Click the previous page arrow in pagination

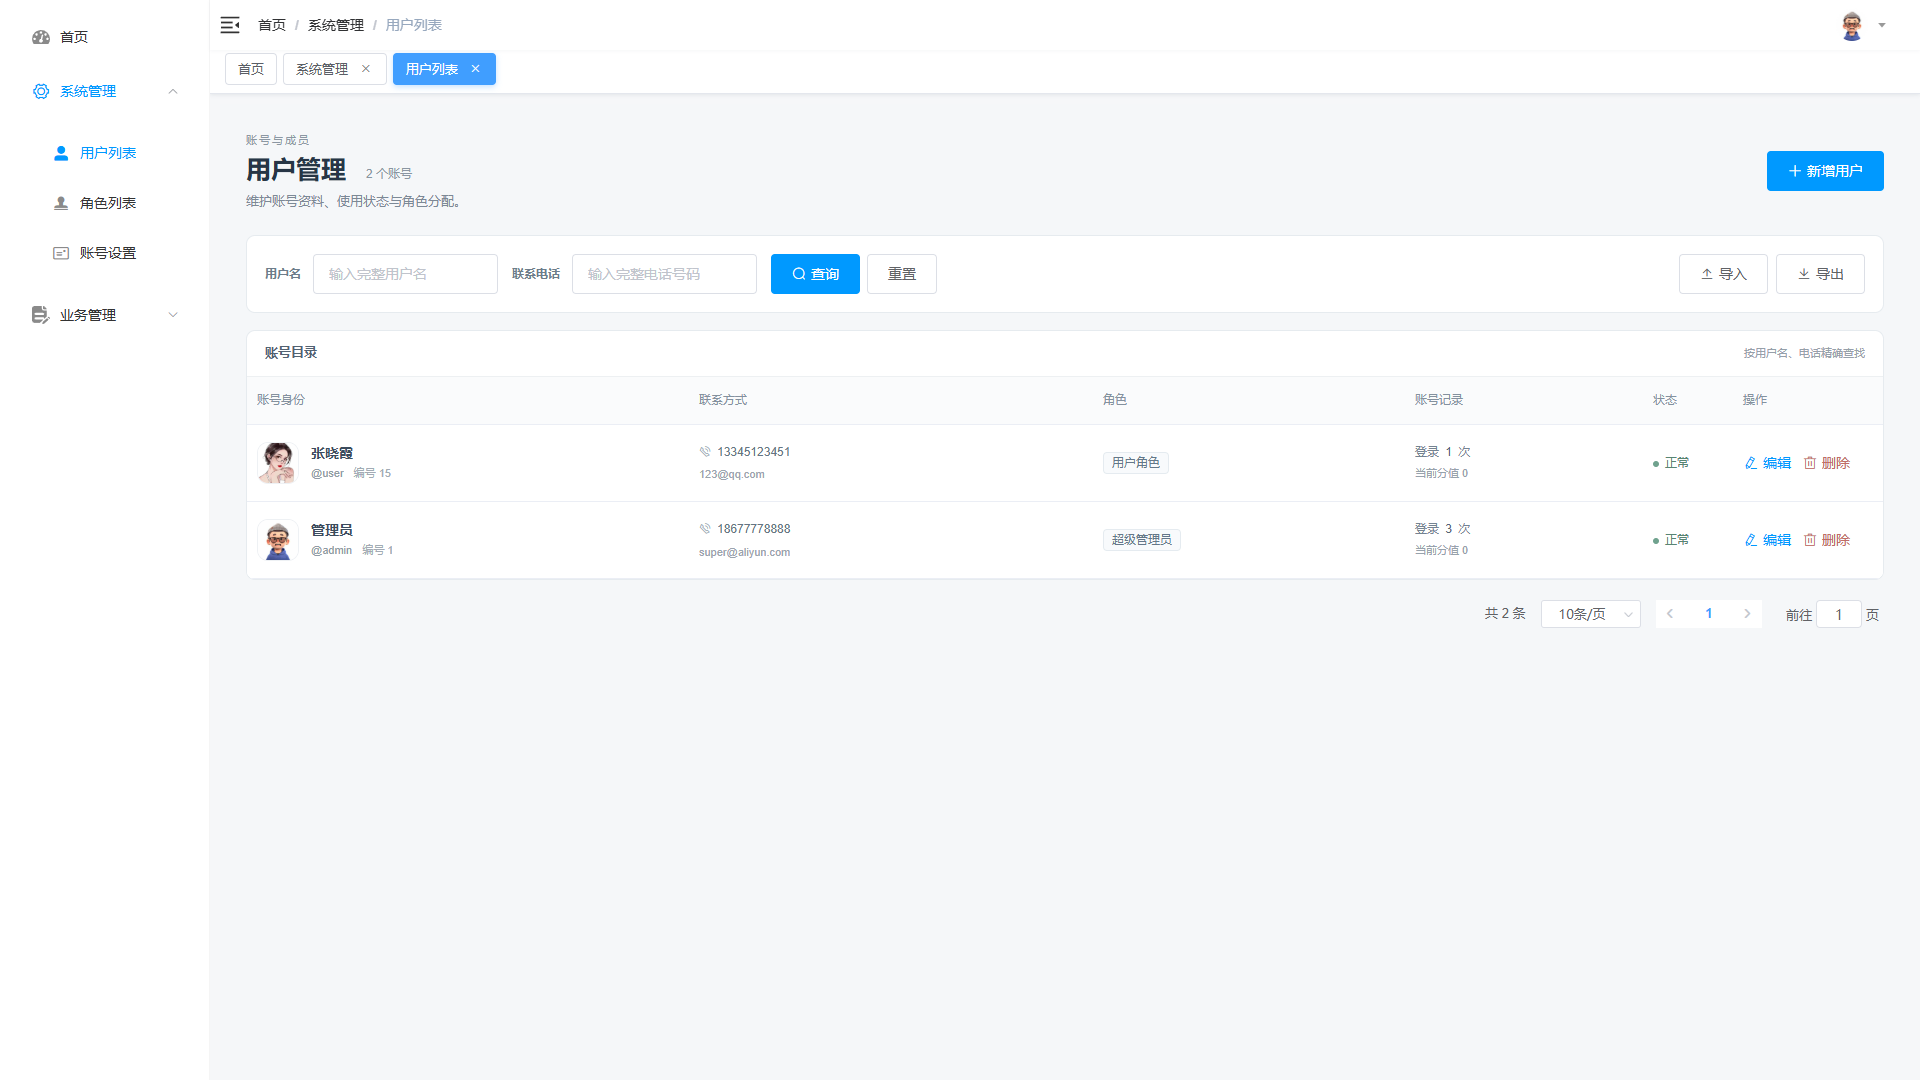click(x=1670, y=614)
